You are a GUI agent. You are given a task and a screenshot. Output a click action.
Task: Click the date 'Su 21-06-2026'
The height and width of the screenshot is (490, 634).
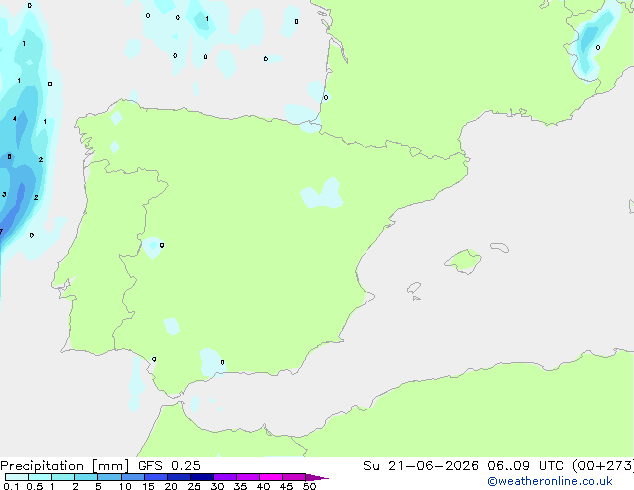421,466
